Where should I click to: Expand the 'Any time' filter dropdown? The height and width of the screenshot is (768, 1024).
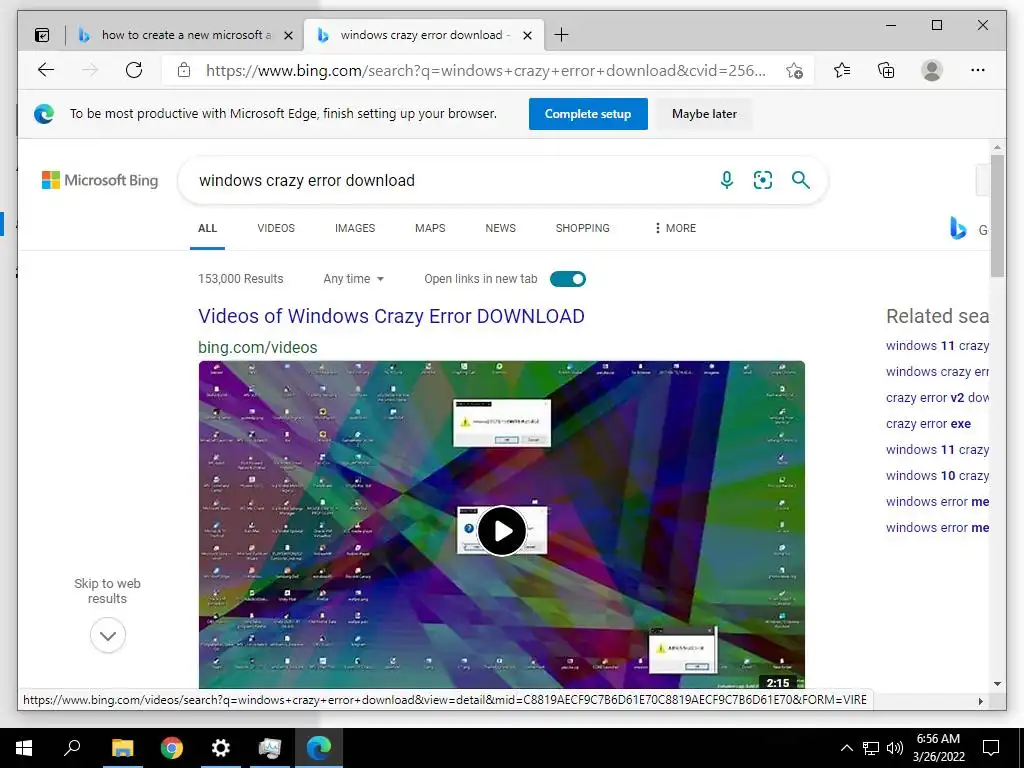click(x=353, y=279)
